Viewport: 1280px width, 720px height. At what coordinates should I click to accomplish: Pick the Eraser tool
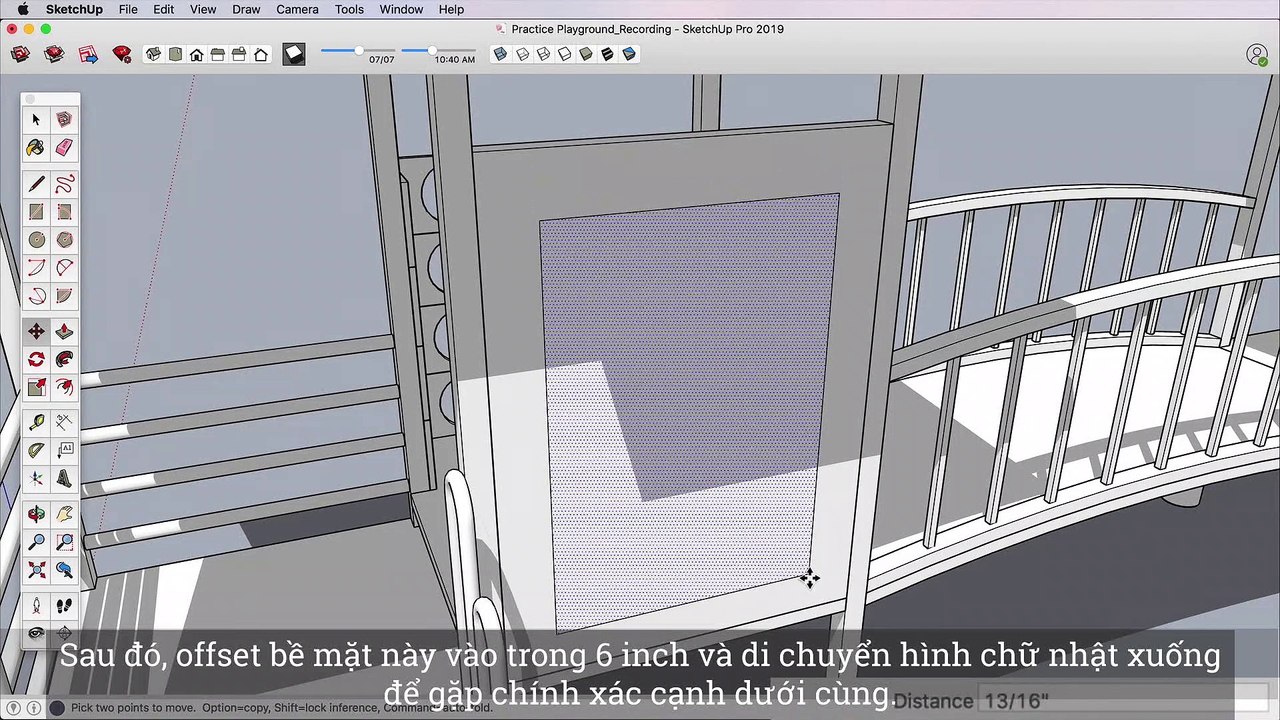pos(64,148)
